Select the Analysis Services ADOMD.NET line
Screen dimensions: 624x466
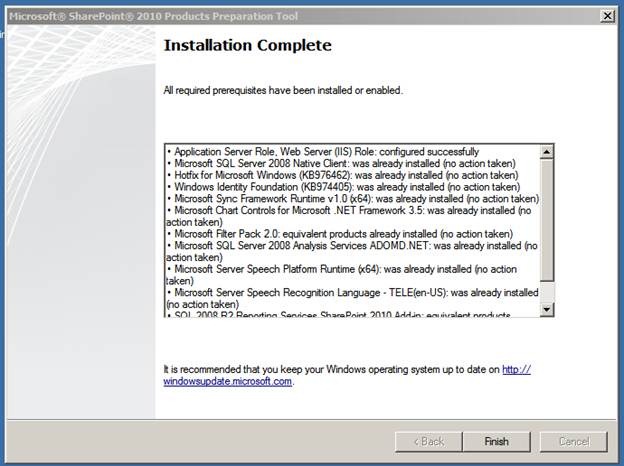[352, 252]
